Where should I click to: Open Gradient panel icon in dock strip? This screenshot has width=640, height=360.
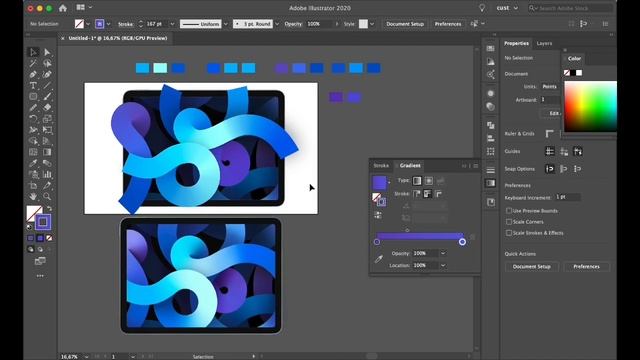(491, 183)
